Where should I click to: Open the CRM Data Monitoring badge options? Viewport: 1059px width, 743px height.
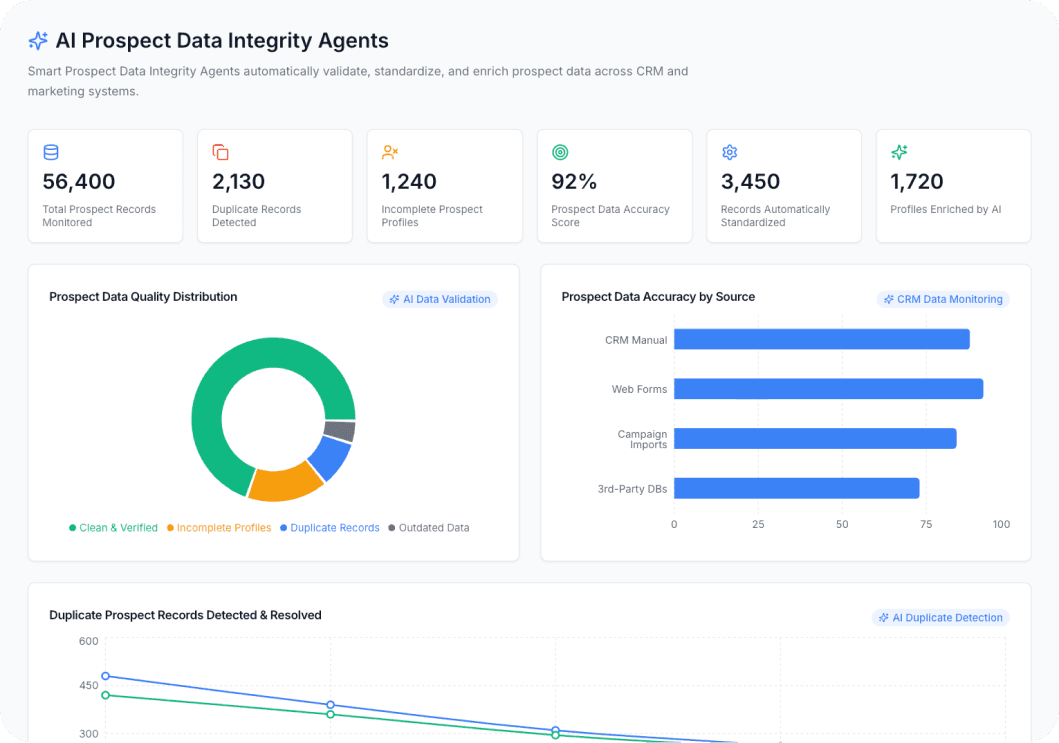point(943,298)
